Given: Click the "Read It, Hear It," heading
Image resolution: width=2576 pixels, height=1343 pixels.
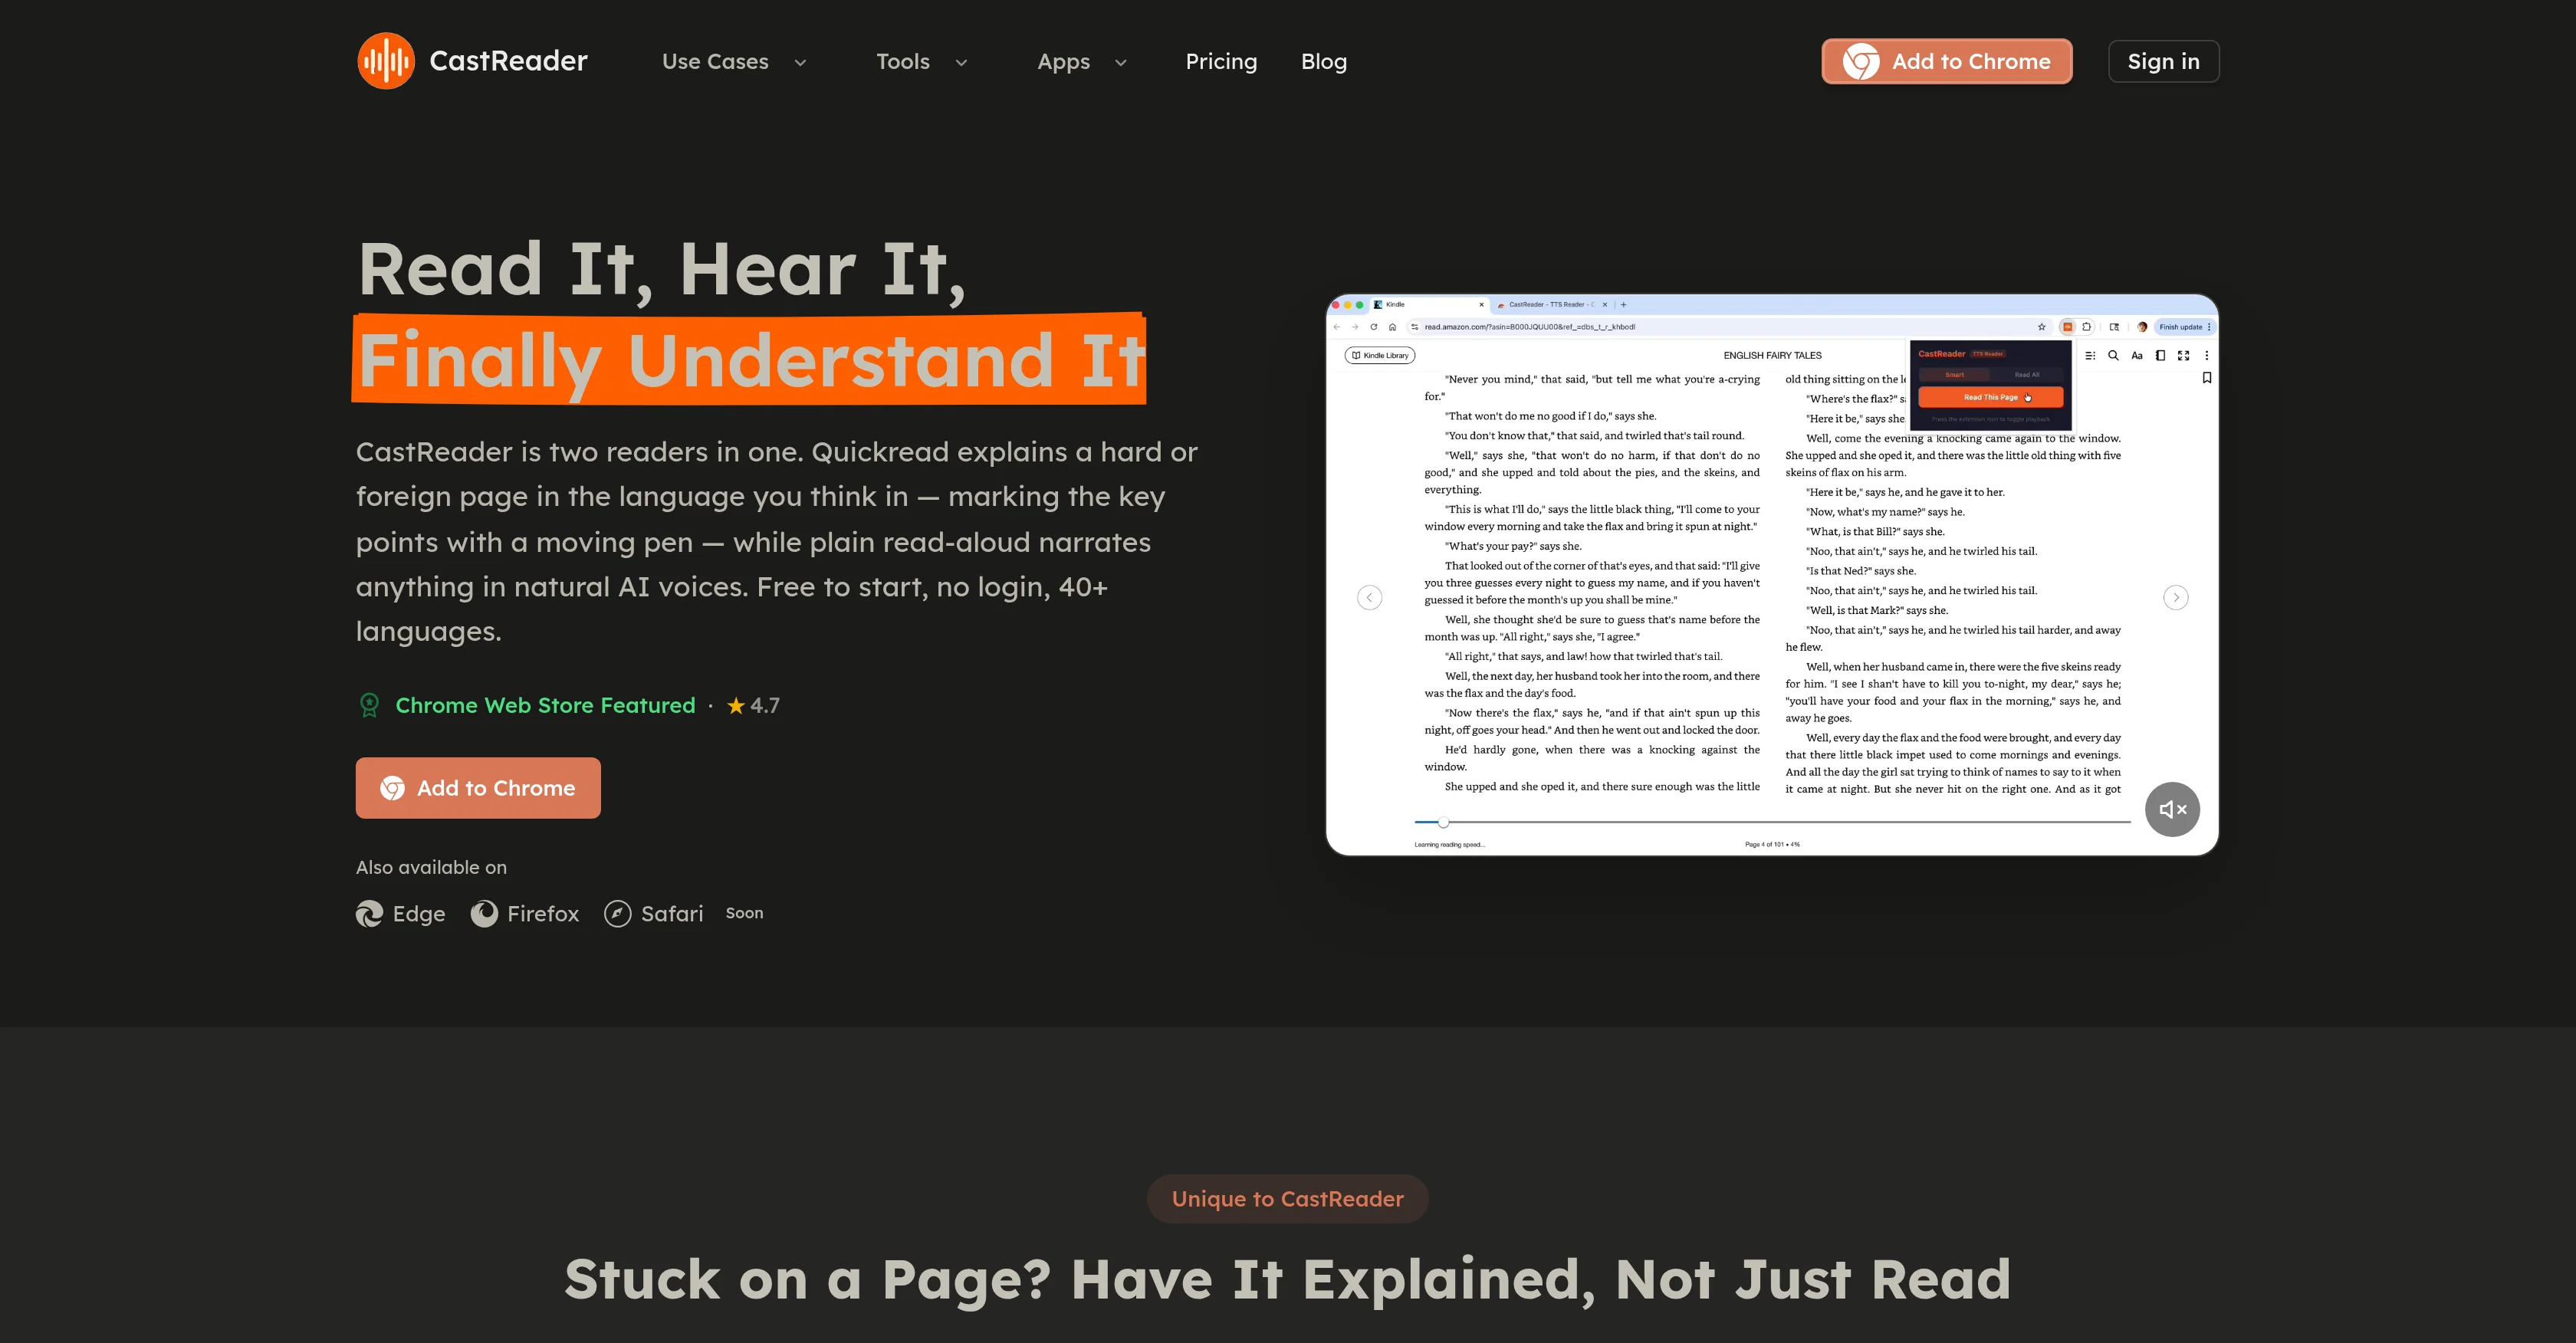Looking at the screenshot, I should coord(661,269).
